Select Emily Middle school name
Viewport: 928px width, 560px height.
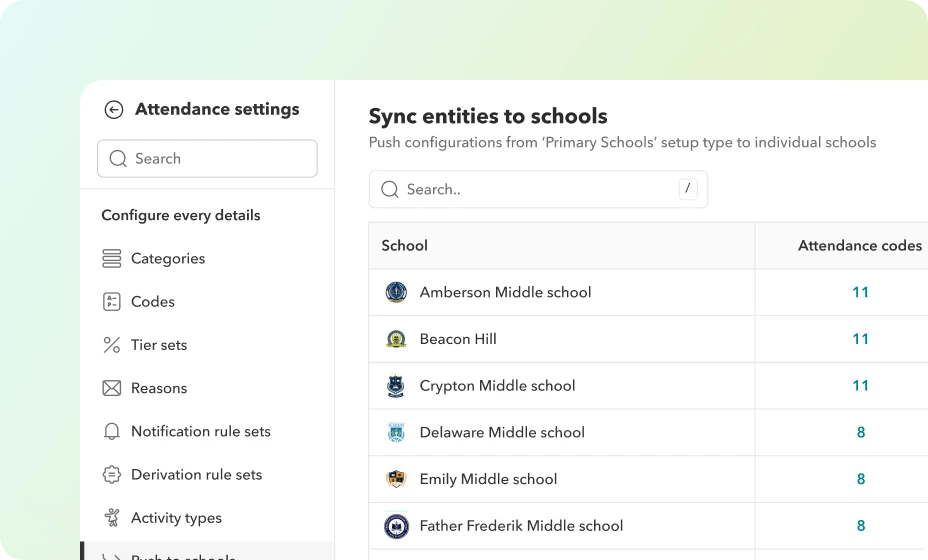pyautogui.click(x=488, y=479)
